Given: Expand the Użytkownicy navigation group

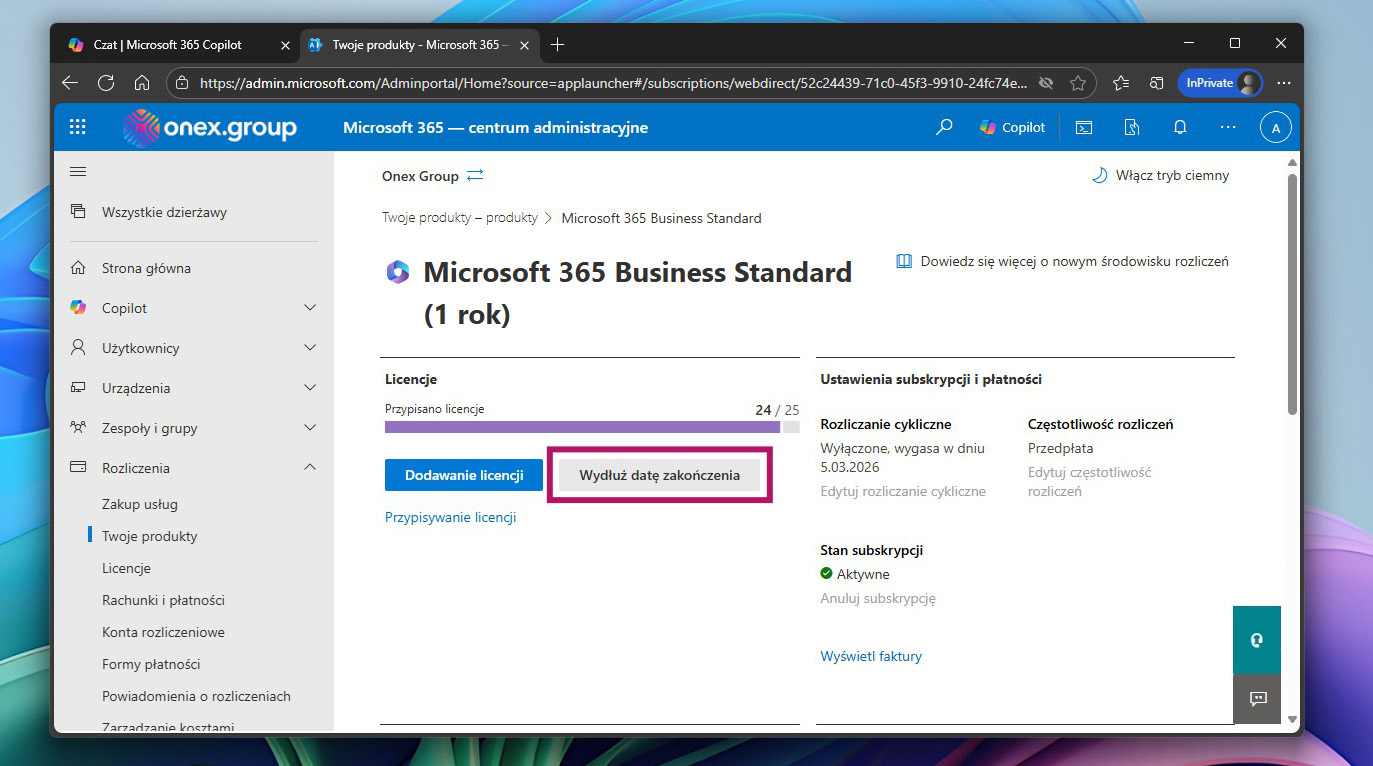Looking at the screenshot, I should [x=310, y=348].
